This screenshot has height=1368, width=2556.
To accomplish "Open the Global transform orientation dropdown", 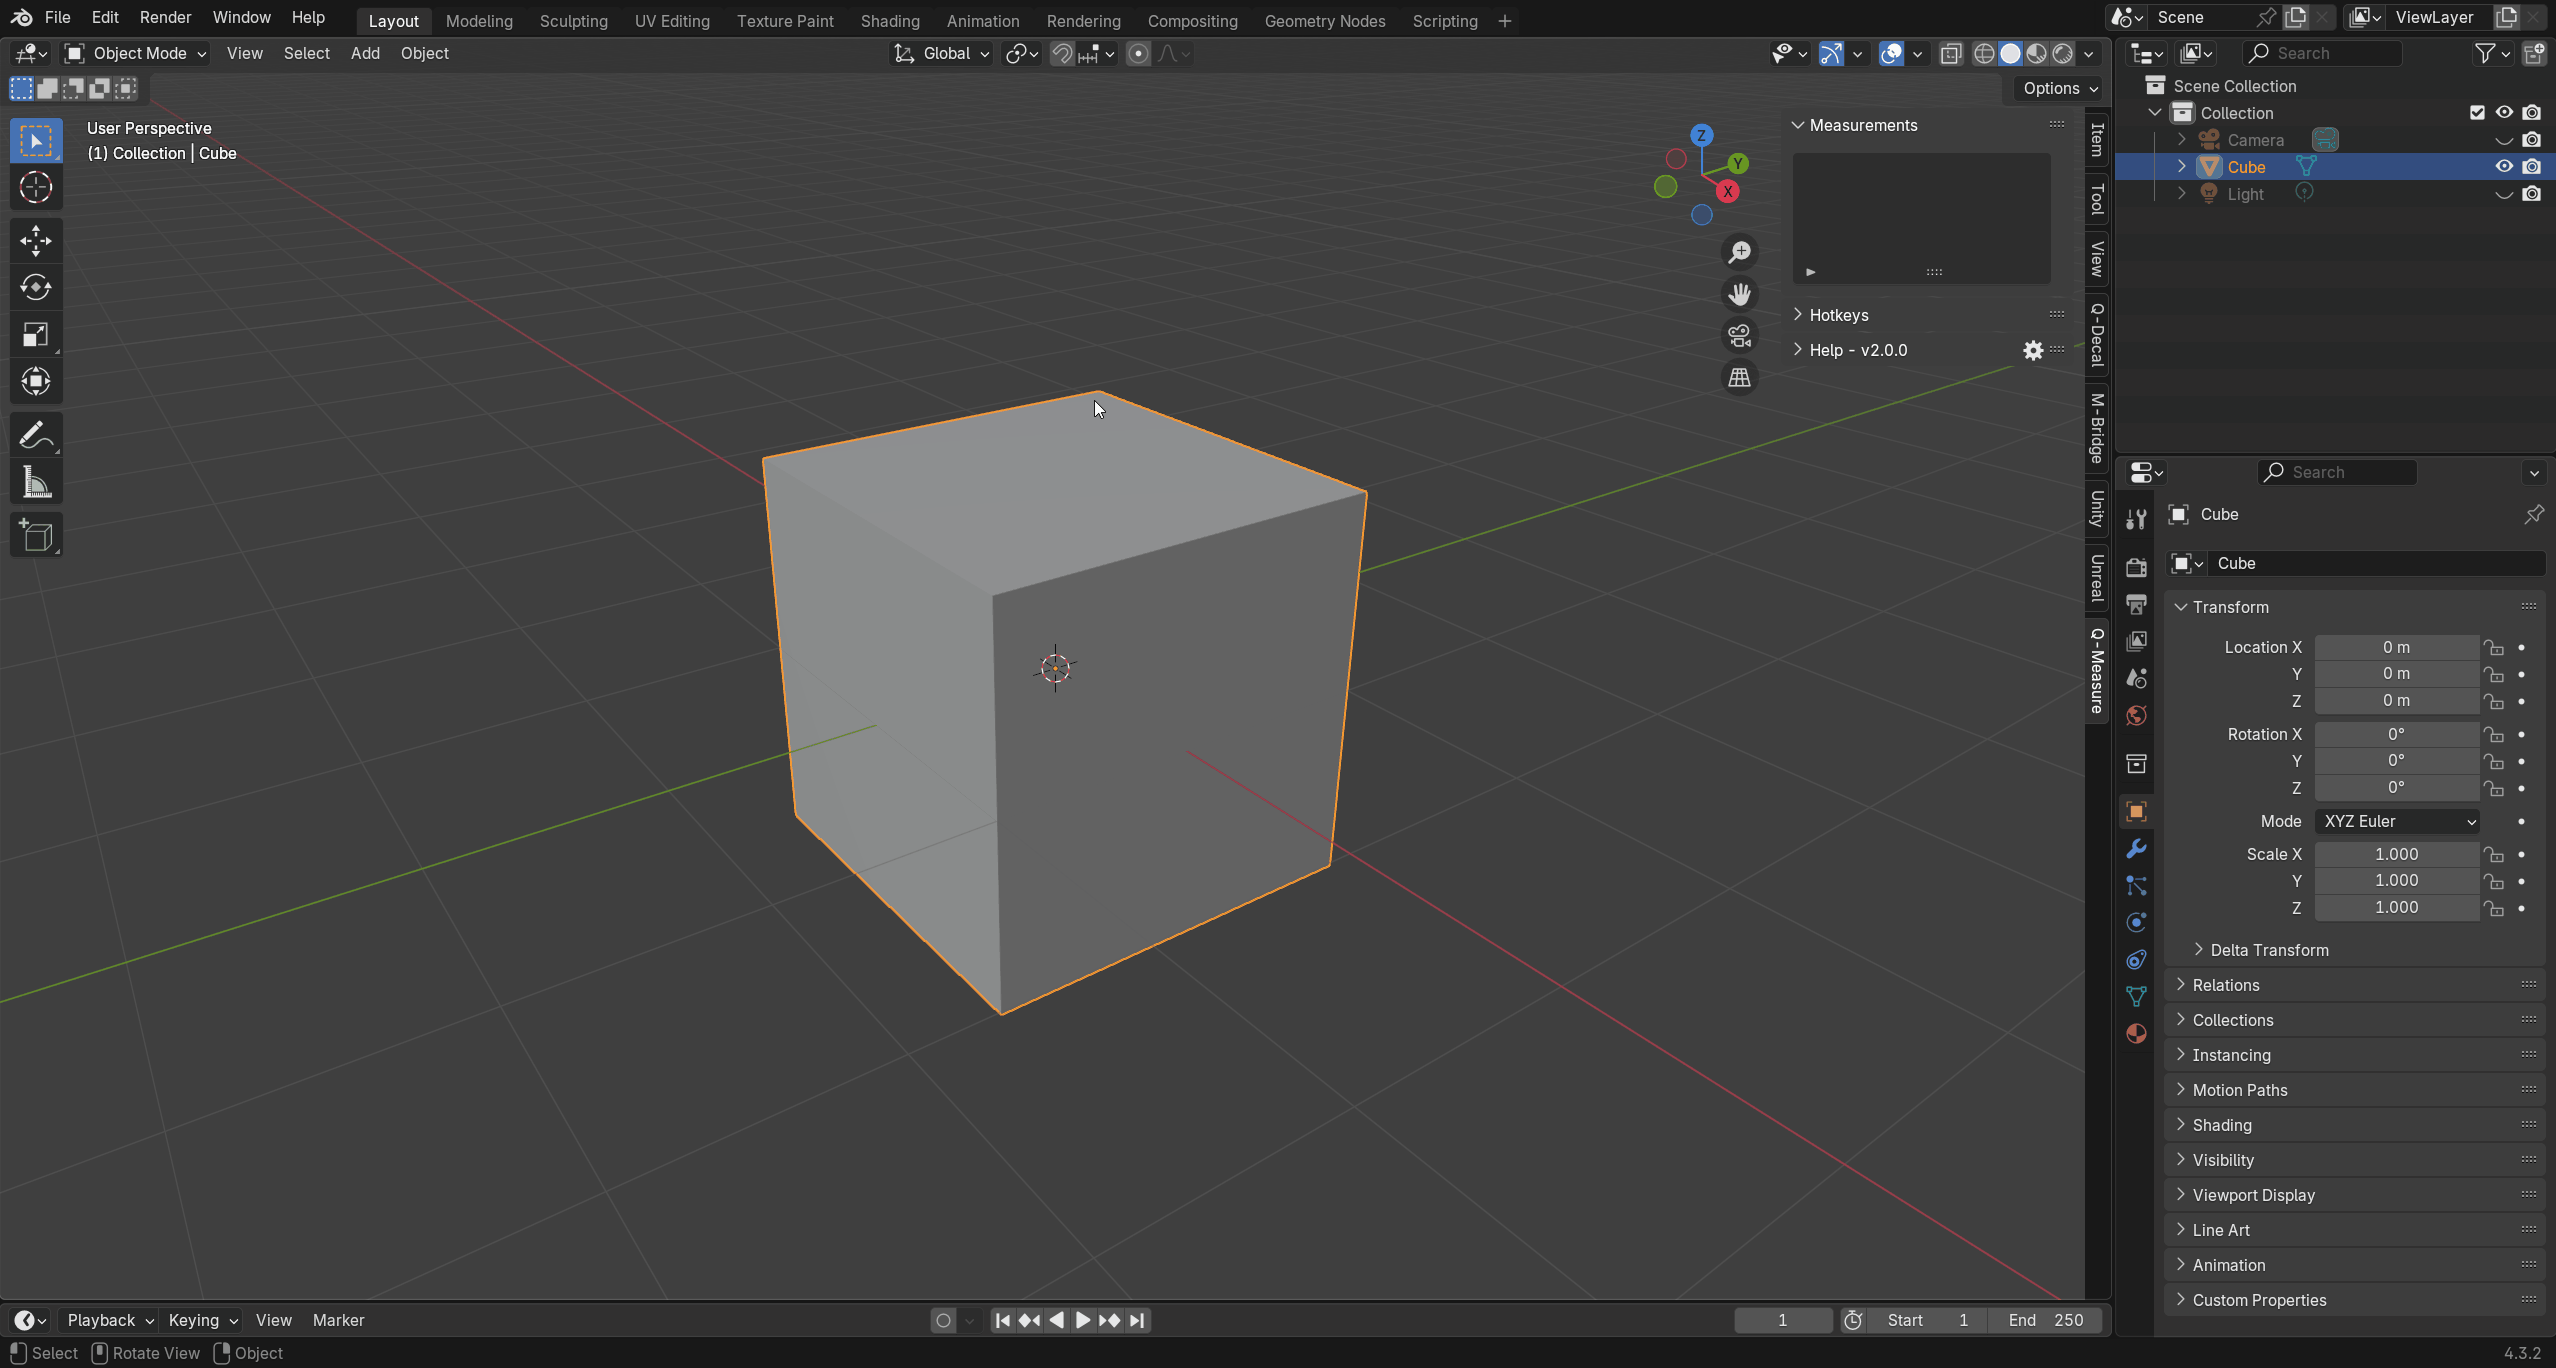I will point(941,54).
